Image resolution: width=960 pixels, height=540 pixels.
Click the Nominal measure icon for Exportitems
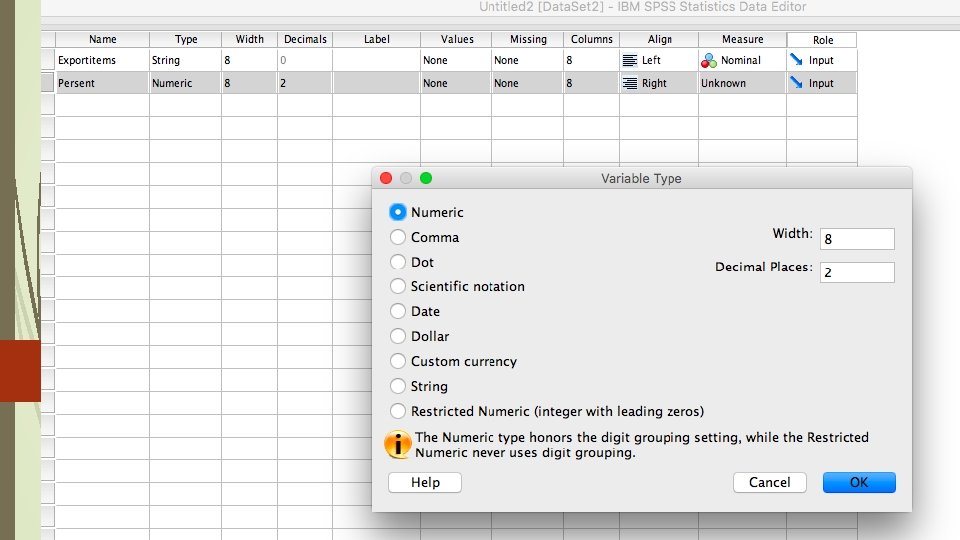click(709, 60)
